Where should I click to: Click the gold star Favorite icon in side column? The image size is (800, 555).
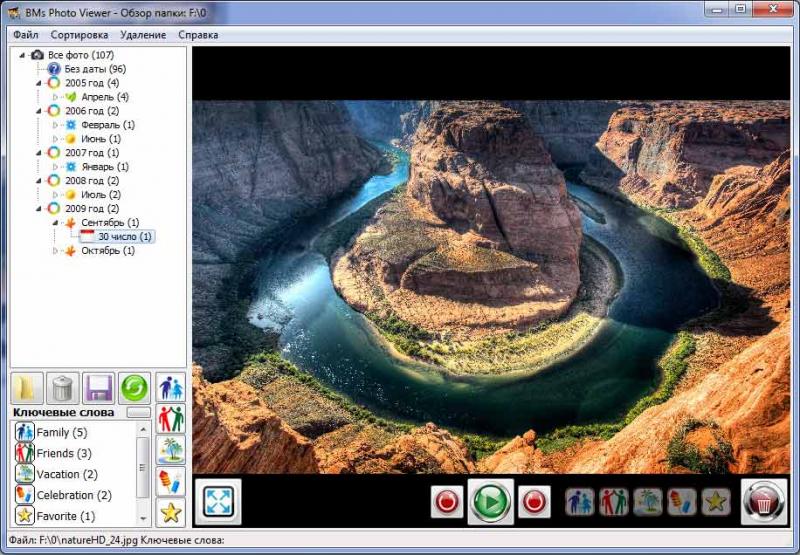(170, 512)
